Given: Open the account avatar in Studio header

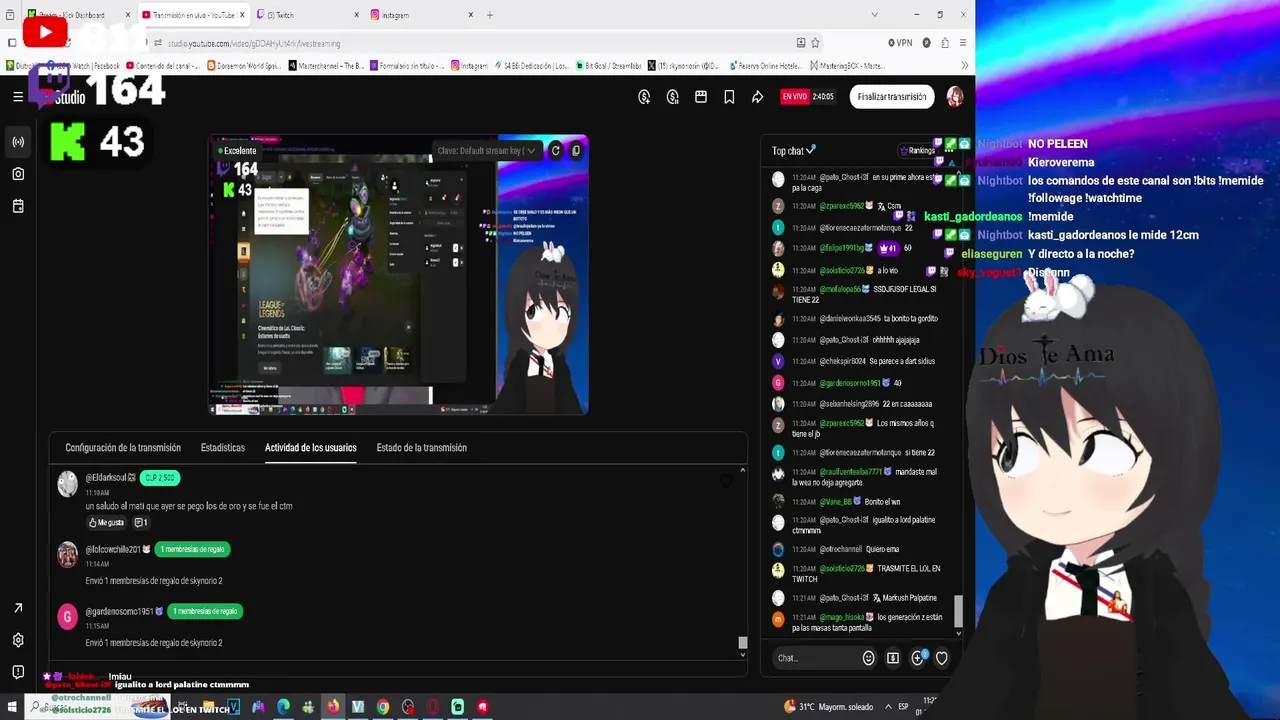Looking at the screenshot, I should 955,97.
